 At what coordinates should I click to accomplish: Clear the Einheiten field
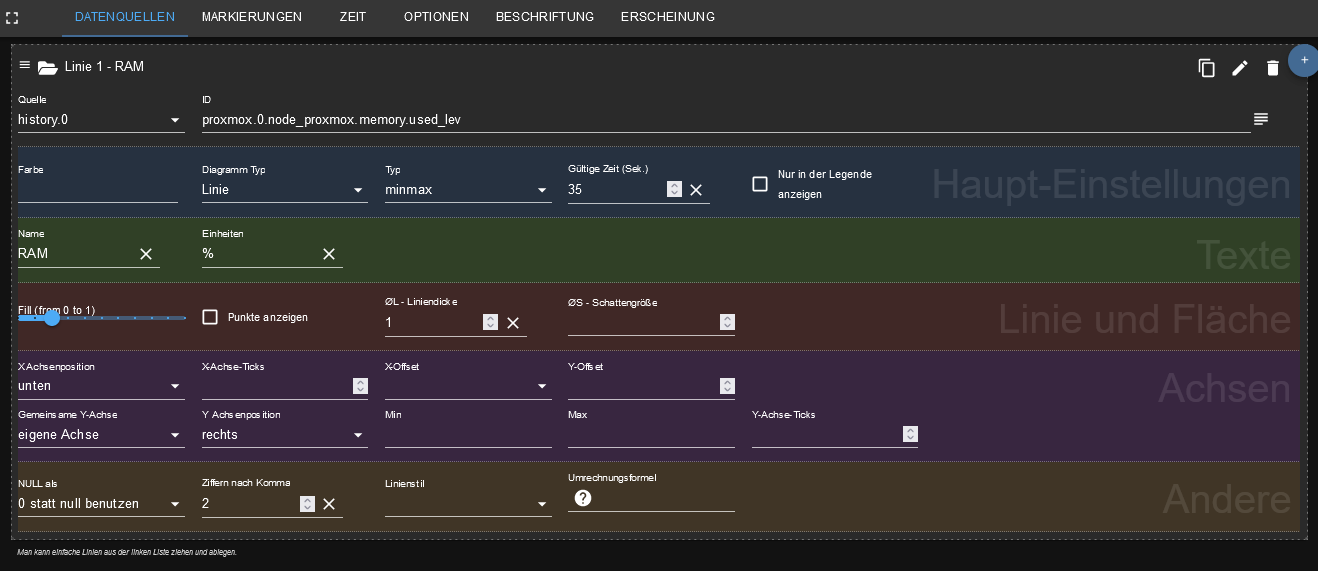point(329,254)
